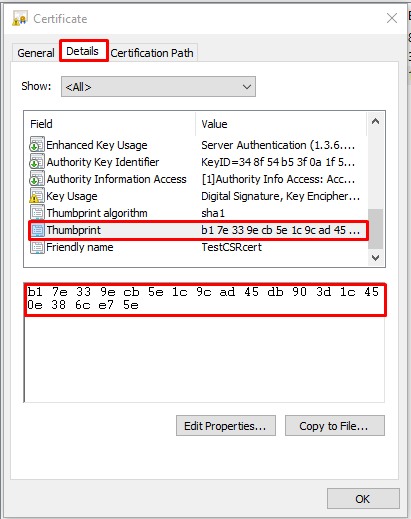The height and width of the screenshot is (519, 411).
Task: Click the Certificate icon in title bar
Action: click(x=20, y=18)
